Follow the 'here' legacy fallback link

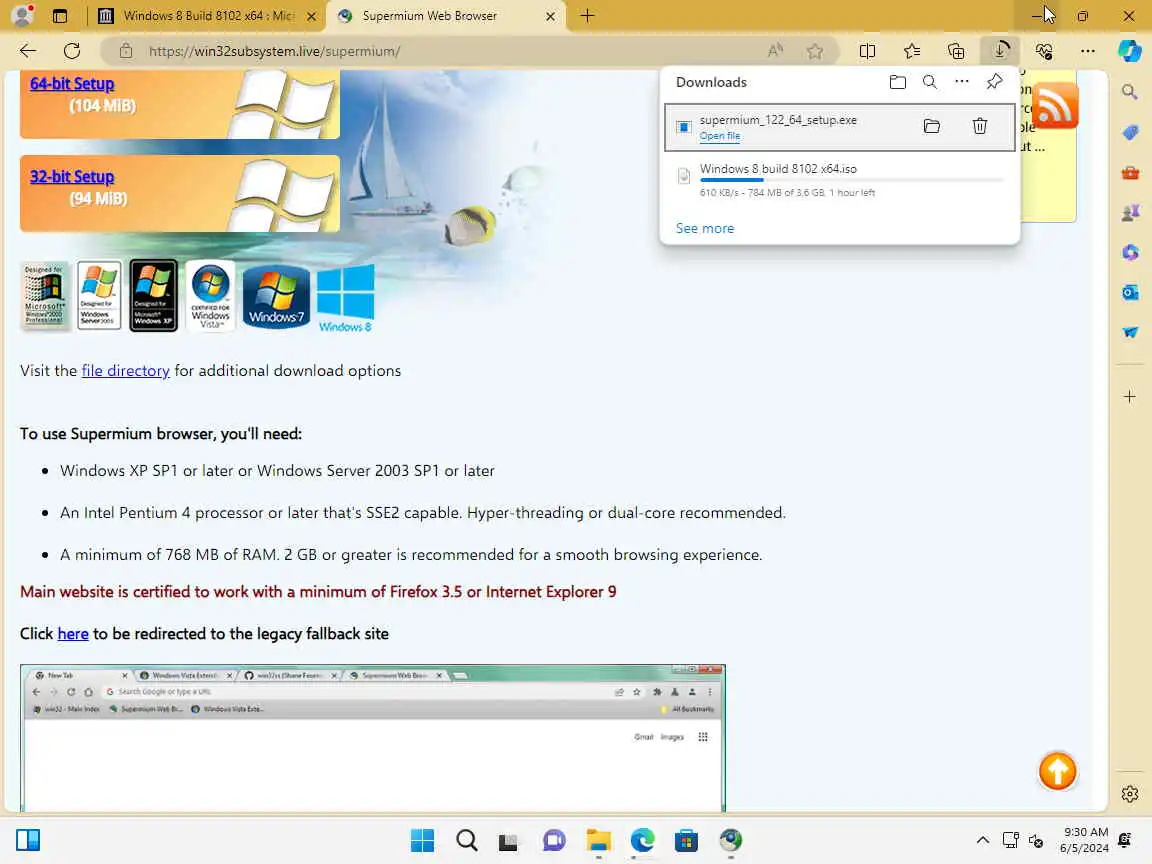(73, 634)
